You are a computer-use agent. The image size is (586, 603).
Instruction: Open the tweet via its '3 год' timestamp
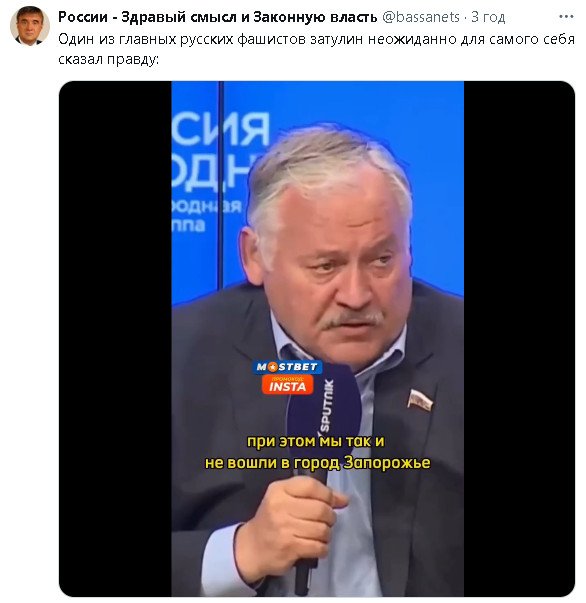click(488, 17)
